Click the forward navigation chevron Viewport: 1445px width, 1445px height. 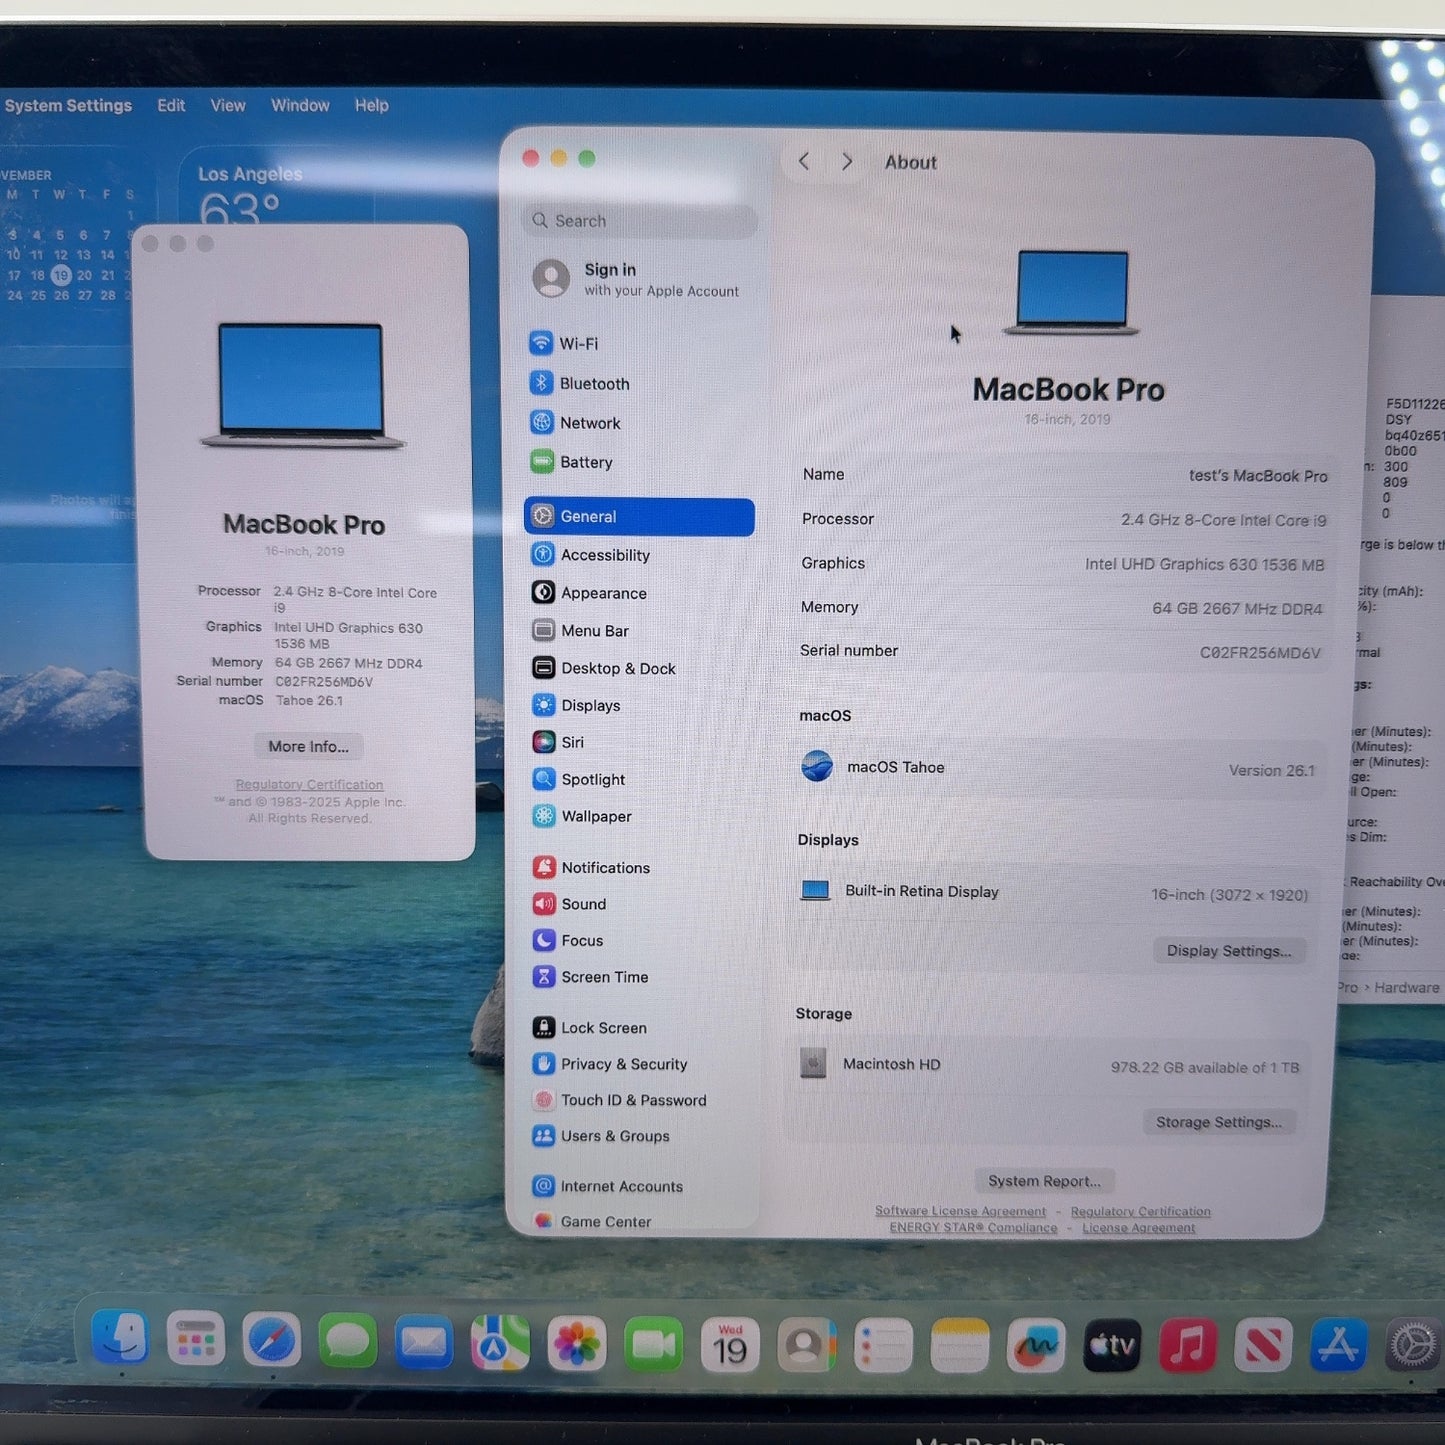pyautogui.click(x=847, y=162)
